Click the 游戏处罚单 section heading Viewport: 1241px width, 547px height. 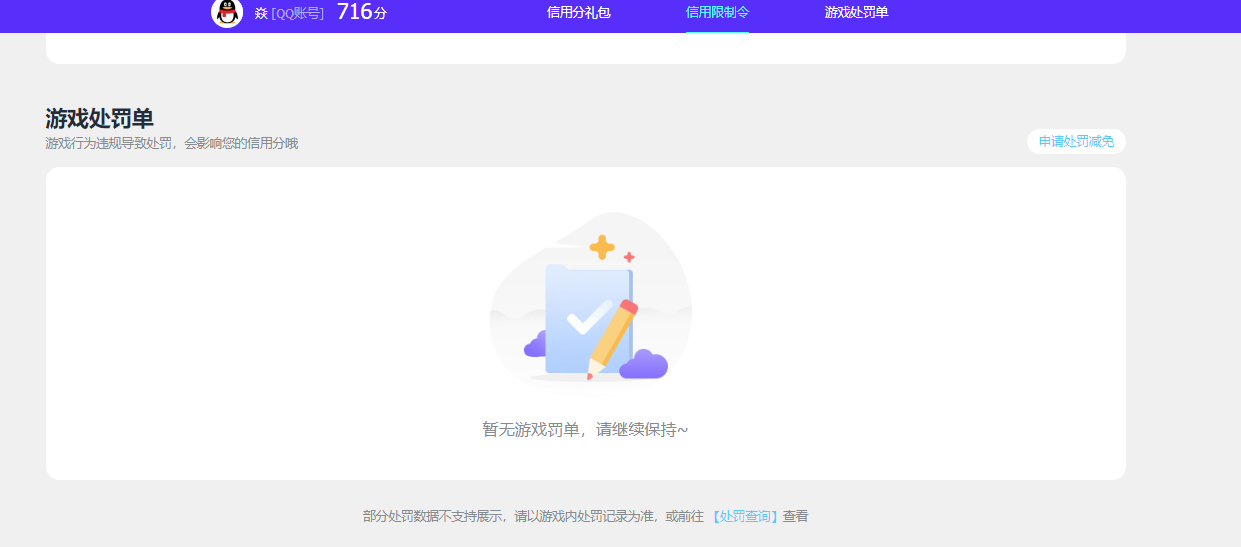click(x=99, y=119)
